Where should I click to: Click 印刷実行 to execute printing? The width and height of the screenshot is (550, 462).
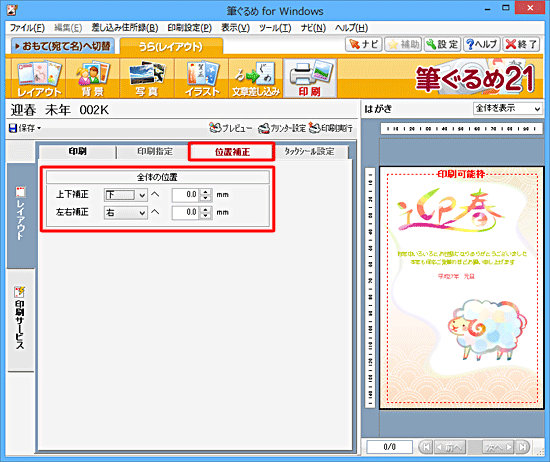pos(331,128)
